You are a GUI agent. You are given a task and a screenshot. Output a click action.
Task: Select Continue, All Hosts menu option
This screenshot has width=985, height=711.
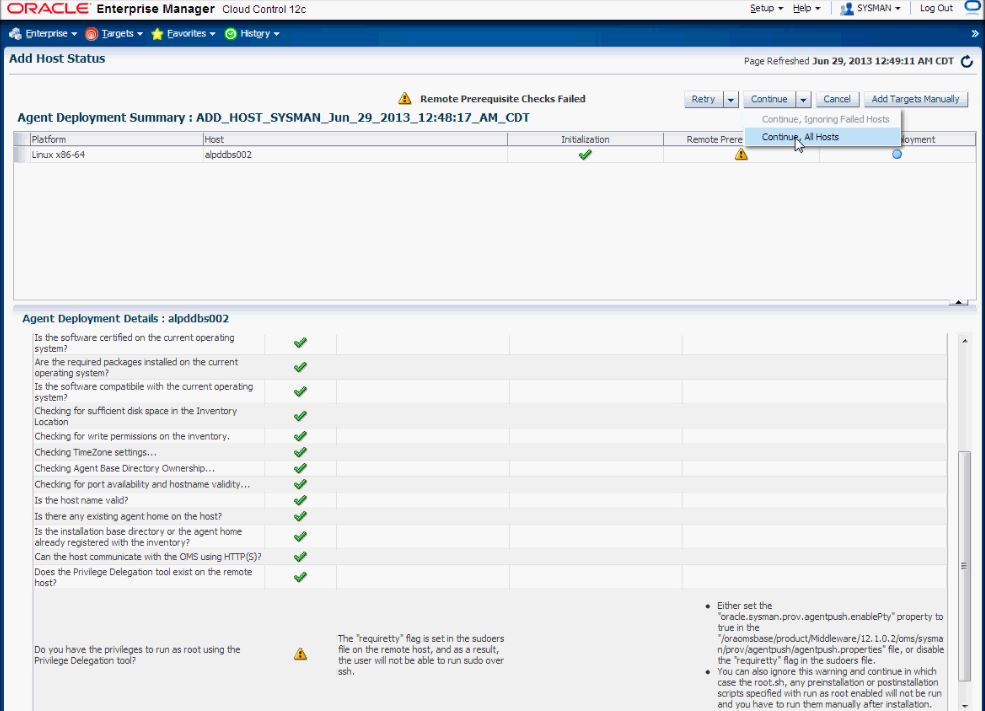coord(822,137)
